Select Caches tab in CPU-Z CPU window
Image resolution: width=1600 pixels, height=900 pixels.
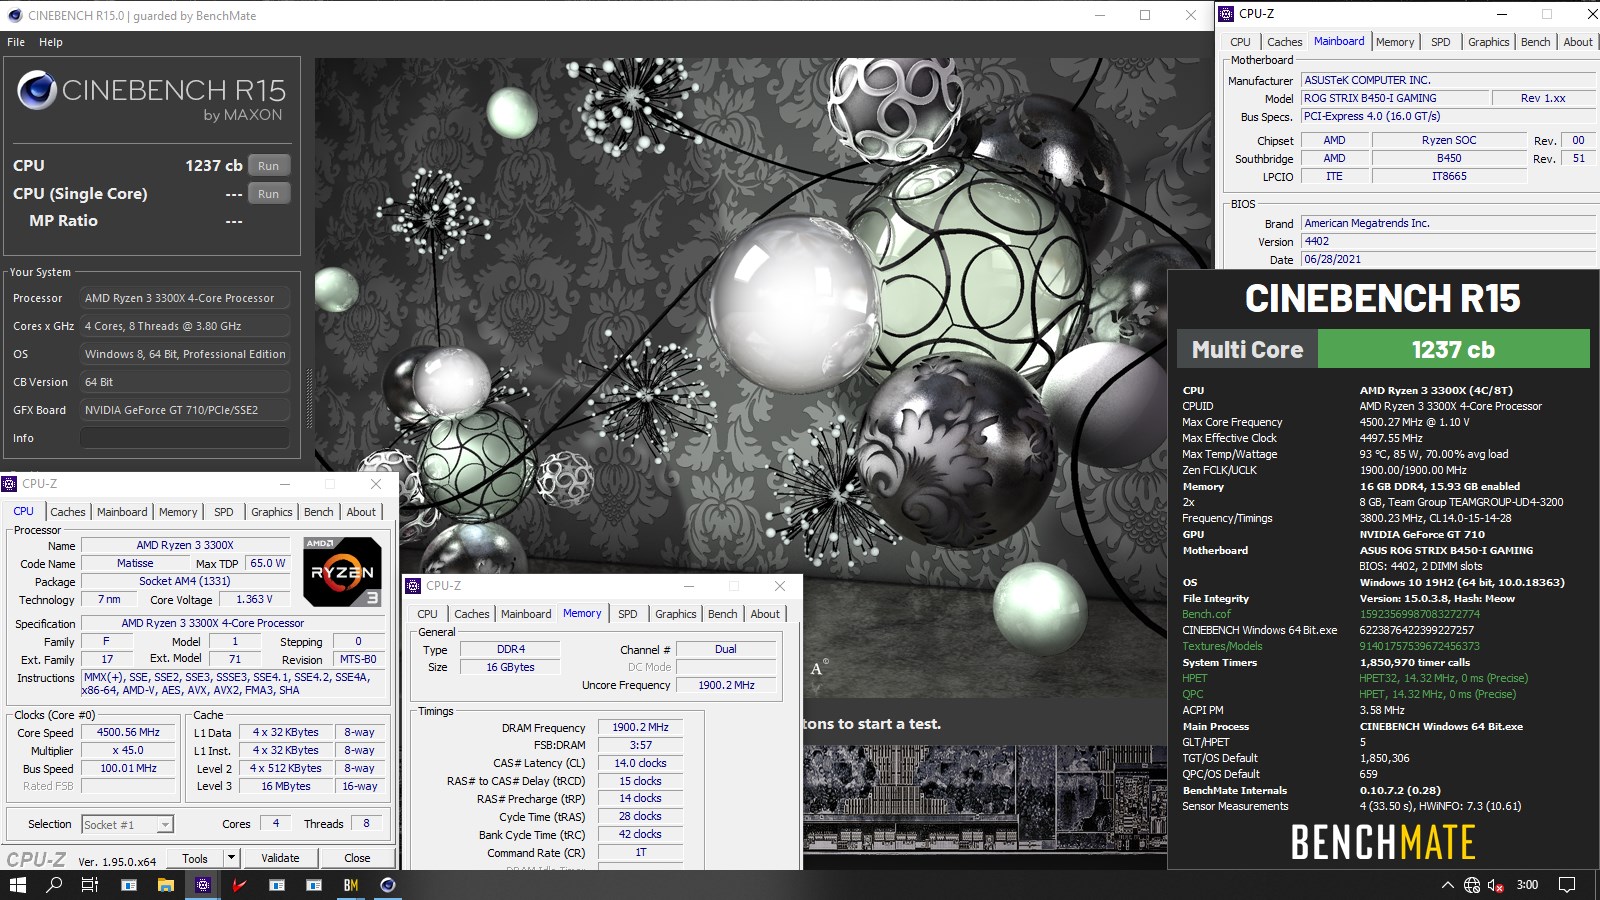click(68, 512)
